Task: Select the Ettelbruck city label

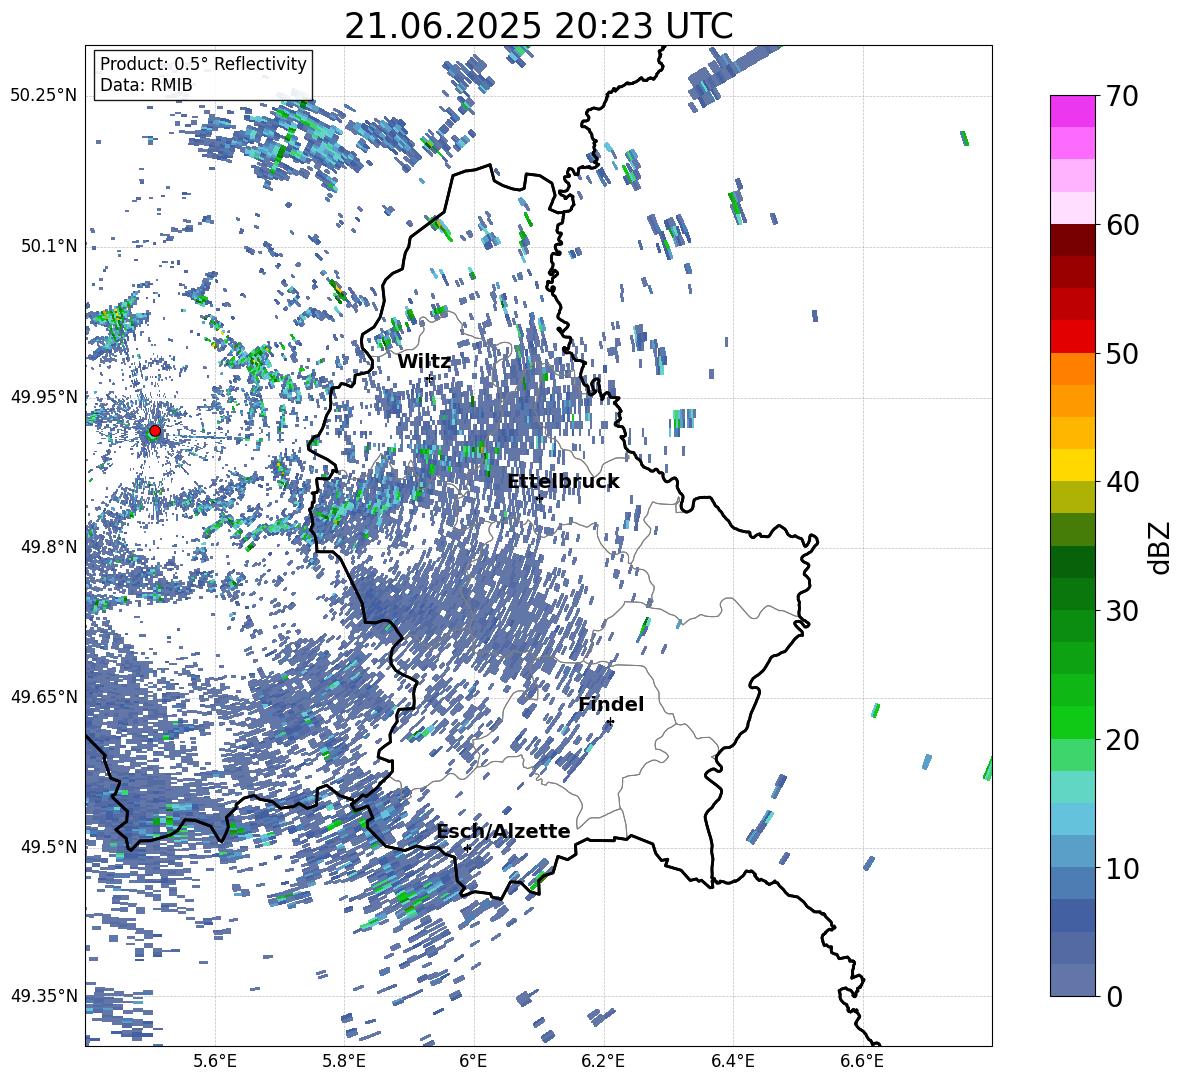Action: (563, 482)
